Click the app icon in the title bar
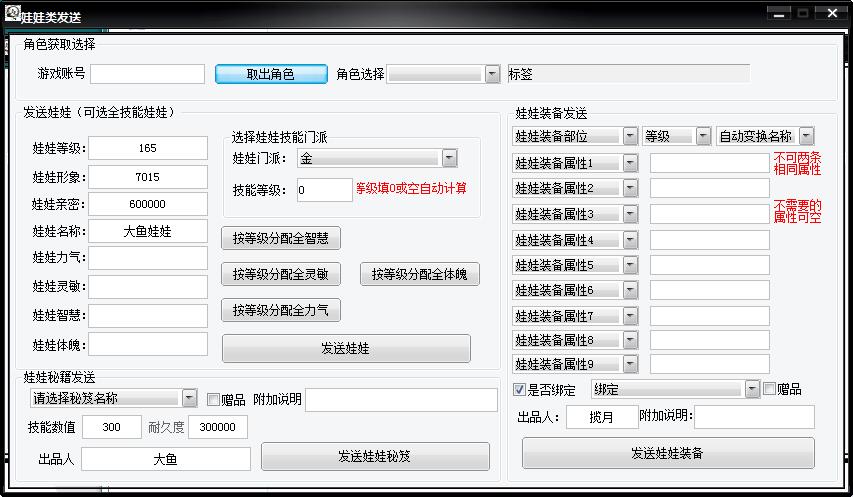The width and height of the screenshot is (853, 497). [x=14, y=14]
